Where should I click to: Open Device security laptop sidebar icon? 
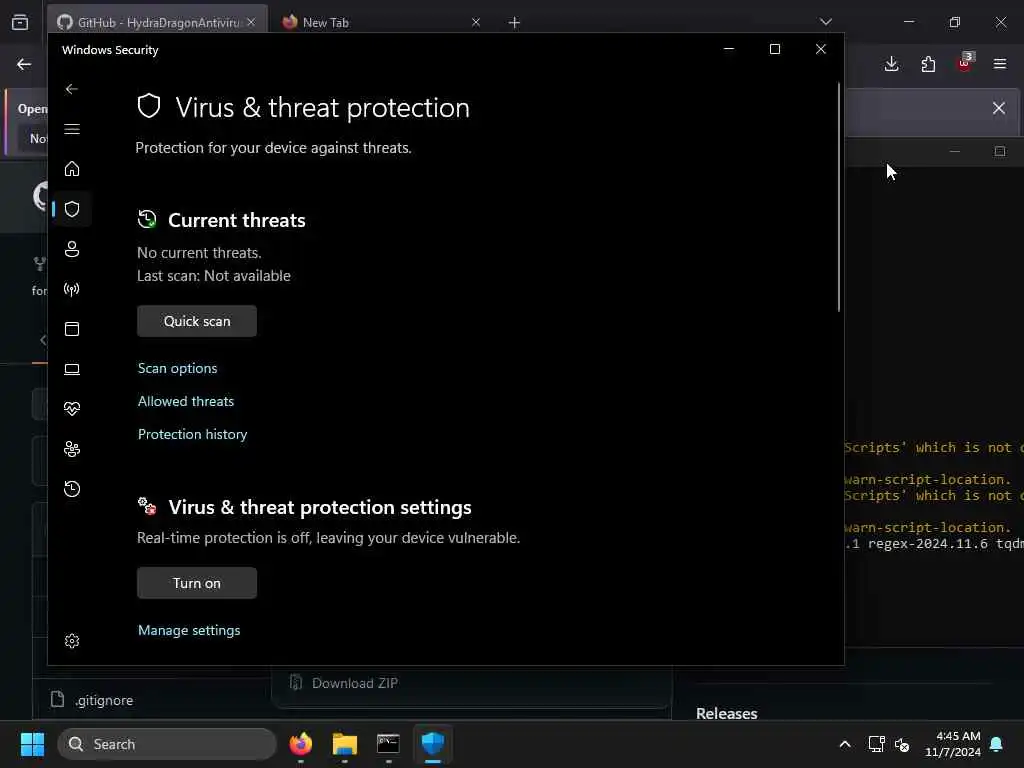pos(72,370)
